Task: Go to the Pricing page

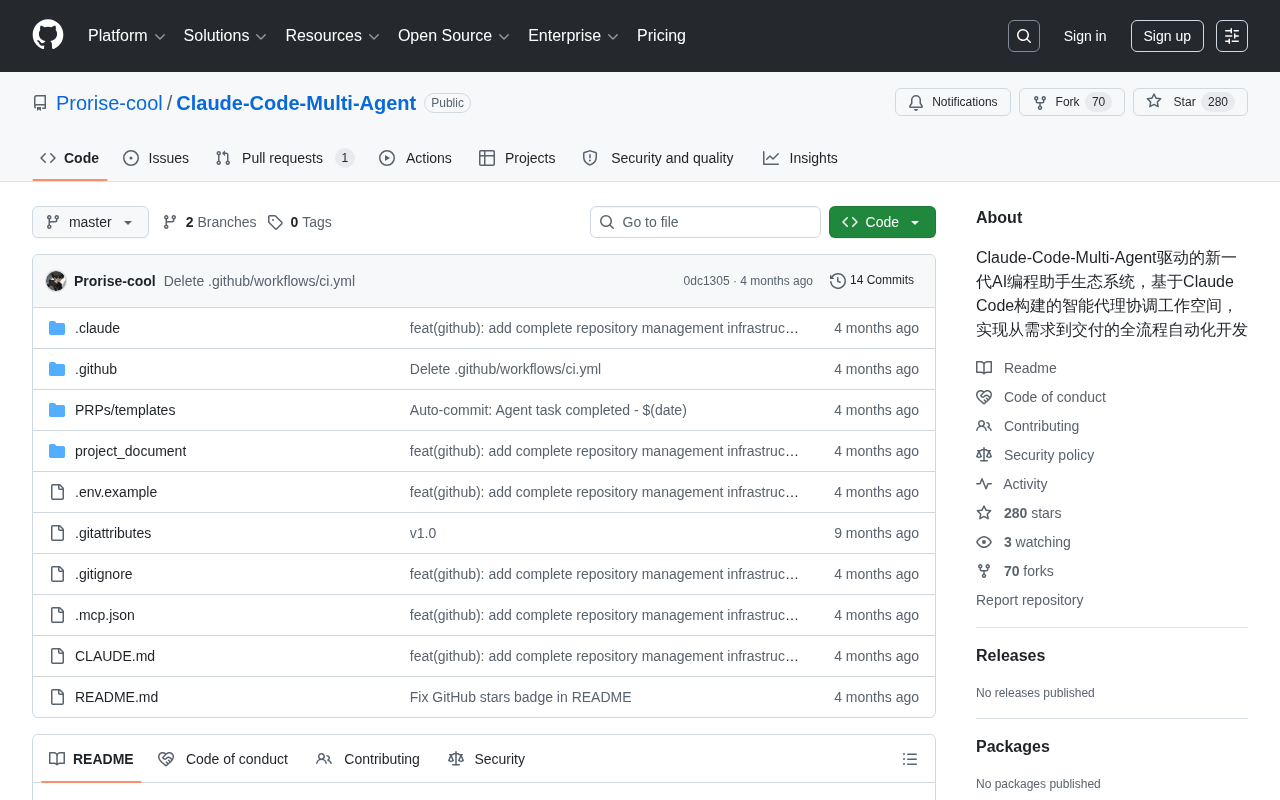Action: [x=661, y=36]
